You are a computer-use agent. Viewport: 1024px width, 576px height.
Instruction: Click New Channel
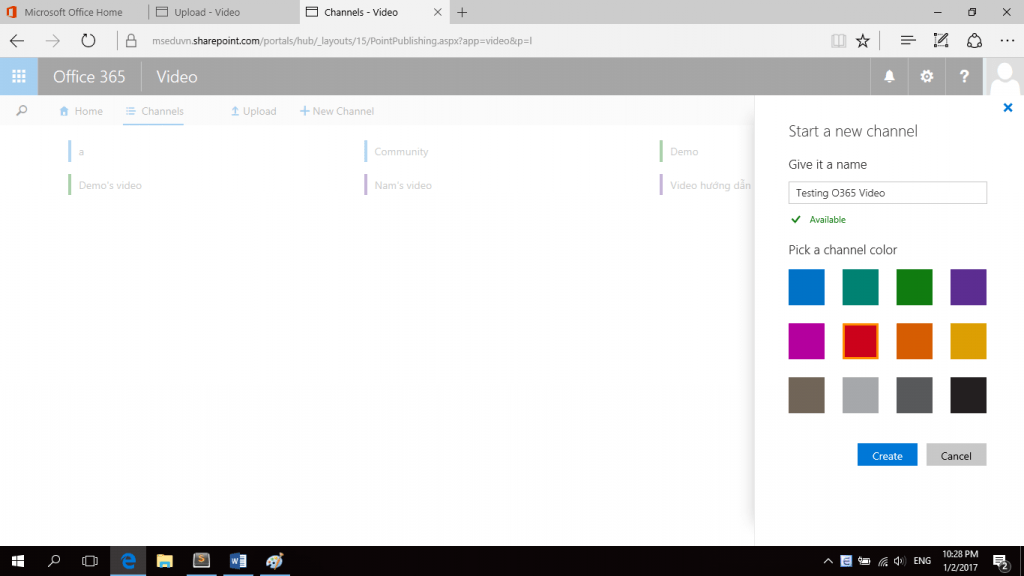337,111
